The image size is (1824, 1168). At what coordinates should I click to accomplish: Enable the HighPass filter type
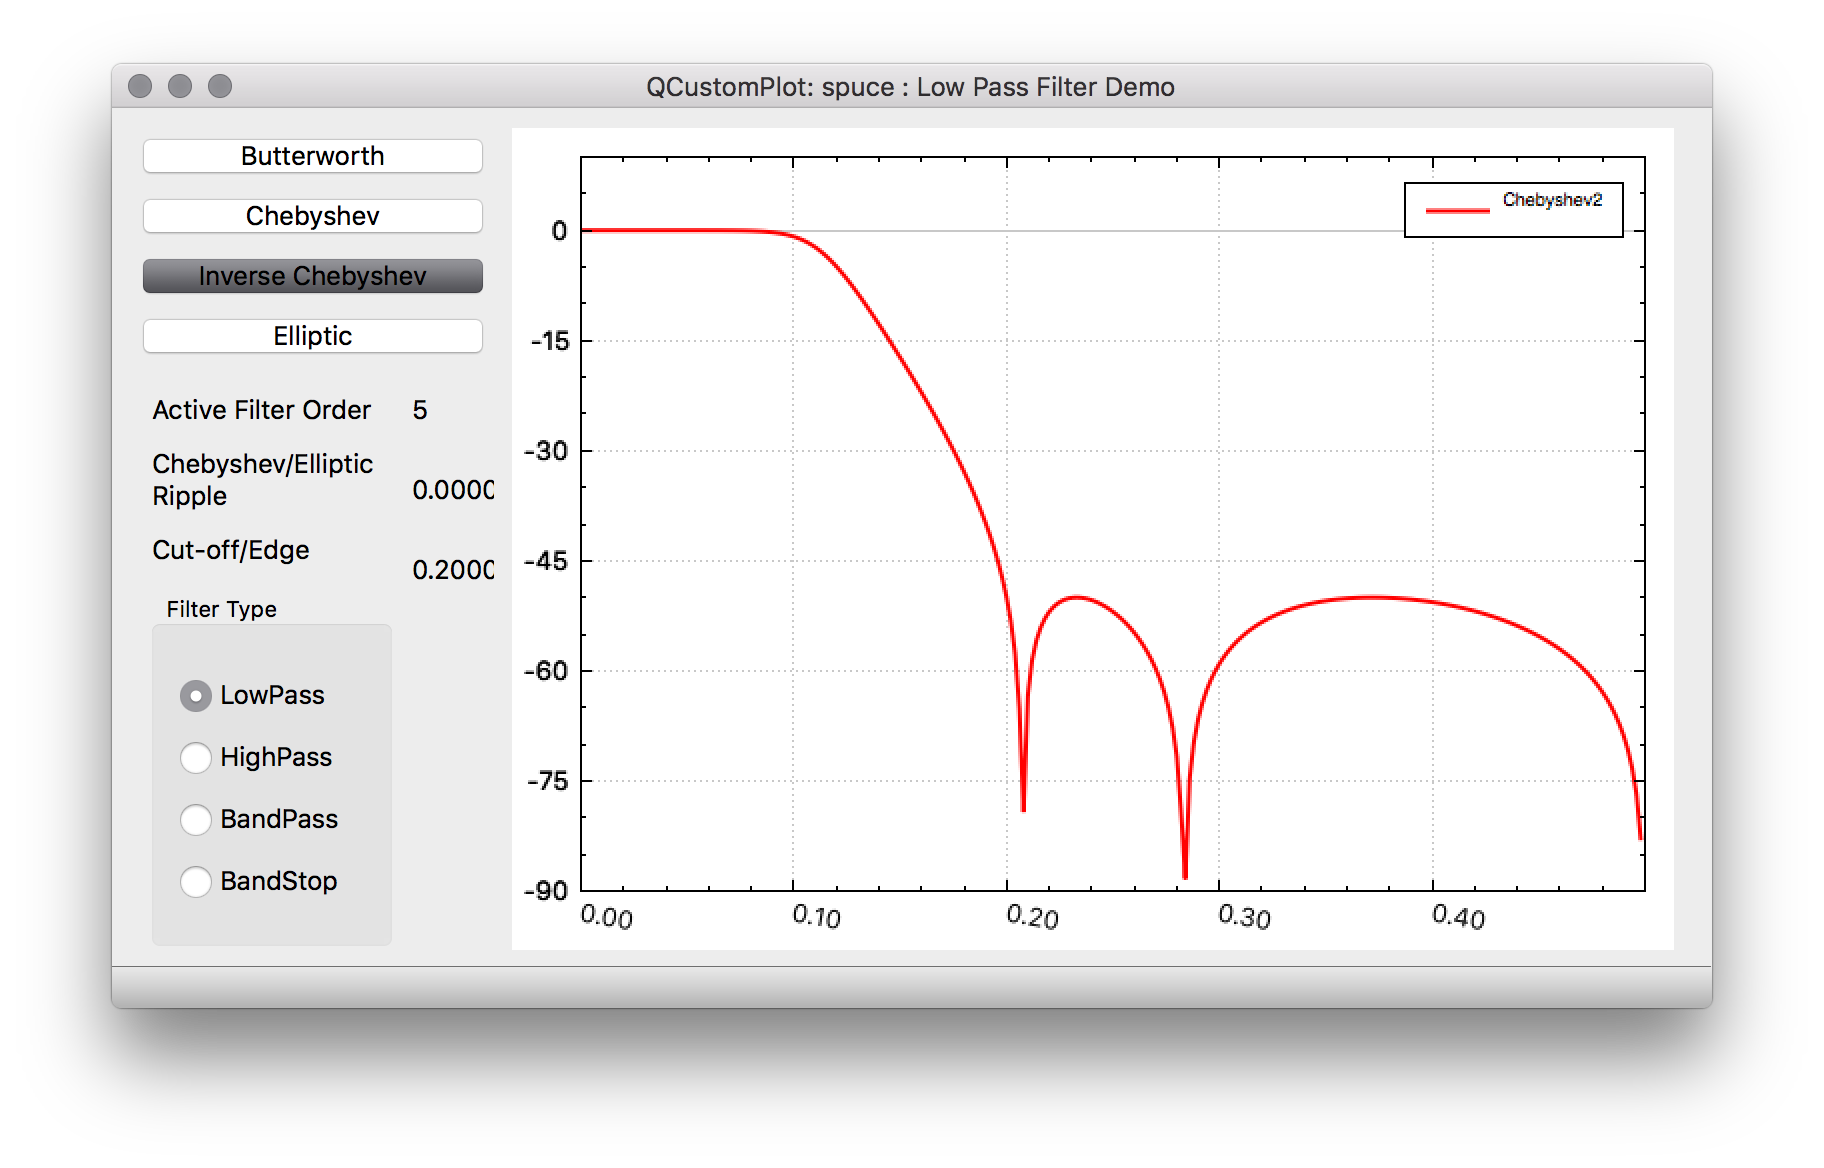tap(196, 758)
